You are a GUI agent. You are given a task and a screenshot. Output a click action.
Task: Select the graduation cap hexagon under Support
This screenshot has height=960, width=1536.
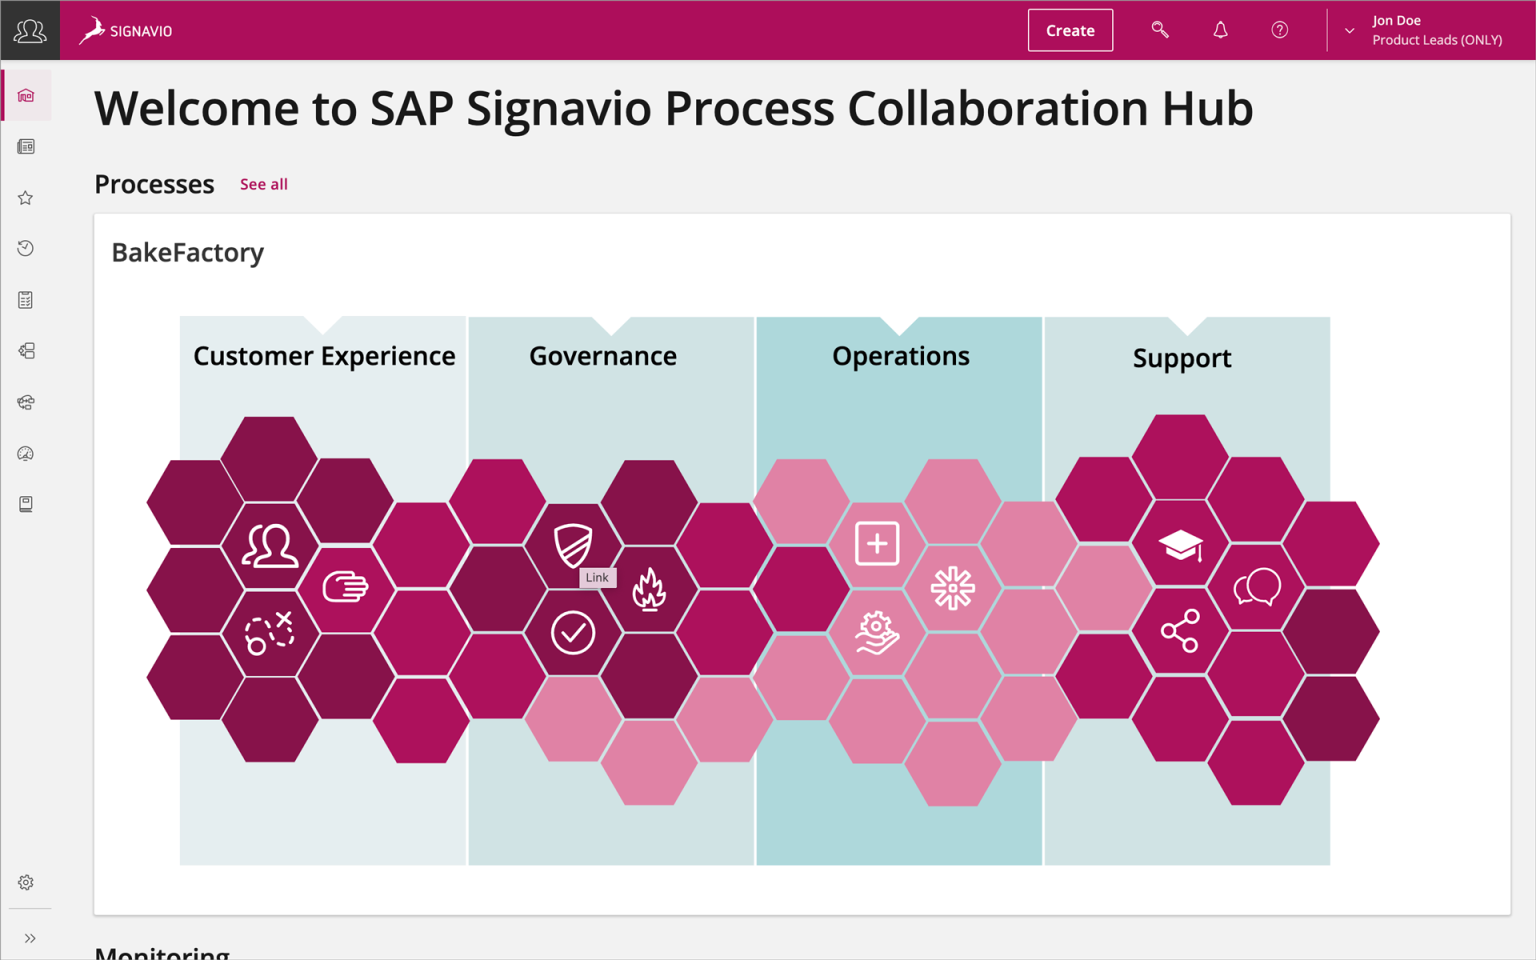[1181, 544]
